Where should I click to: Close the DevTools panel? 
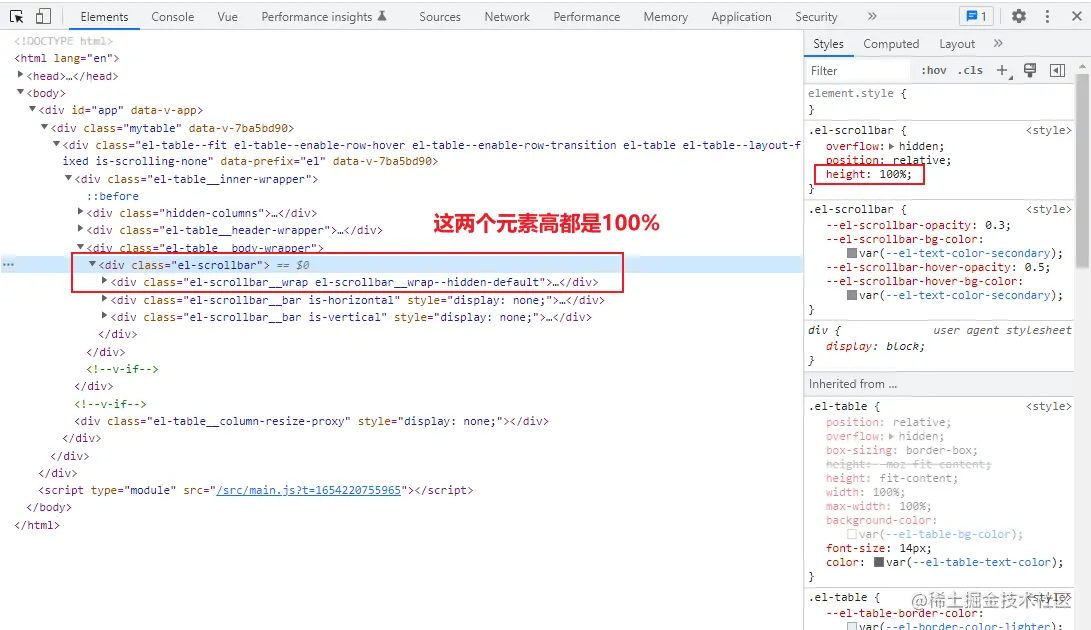(x=1076, y=16)
